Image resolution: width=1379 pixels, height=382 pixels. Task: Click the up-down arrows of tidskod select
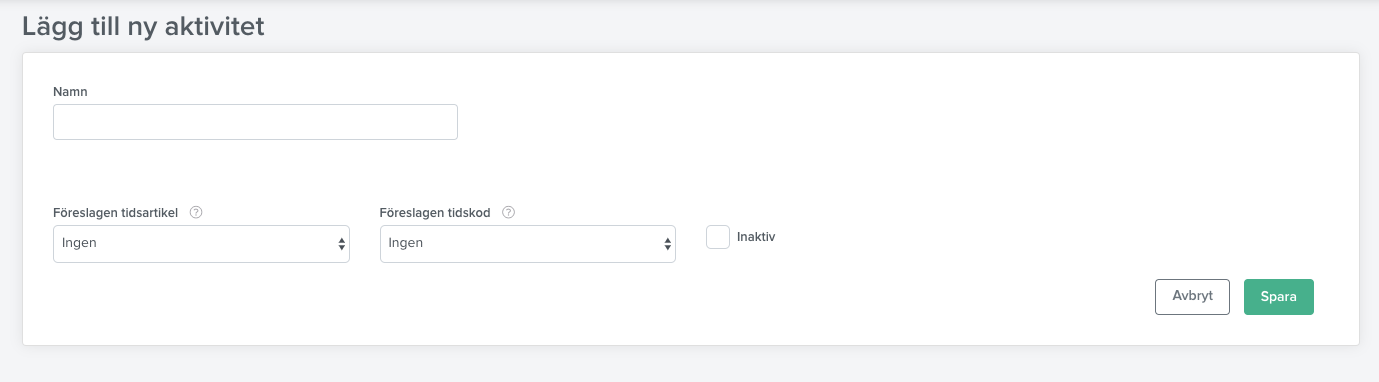668,244
